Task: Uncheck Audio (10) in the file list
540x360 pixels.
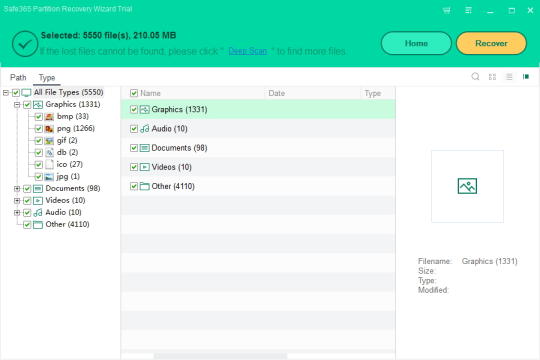Action: tap(134, 129)
